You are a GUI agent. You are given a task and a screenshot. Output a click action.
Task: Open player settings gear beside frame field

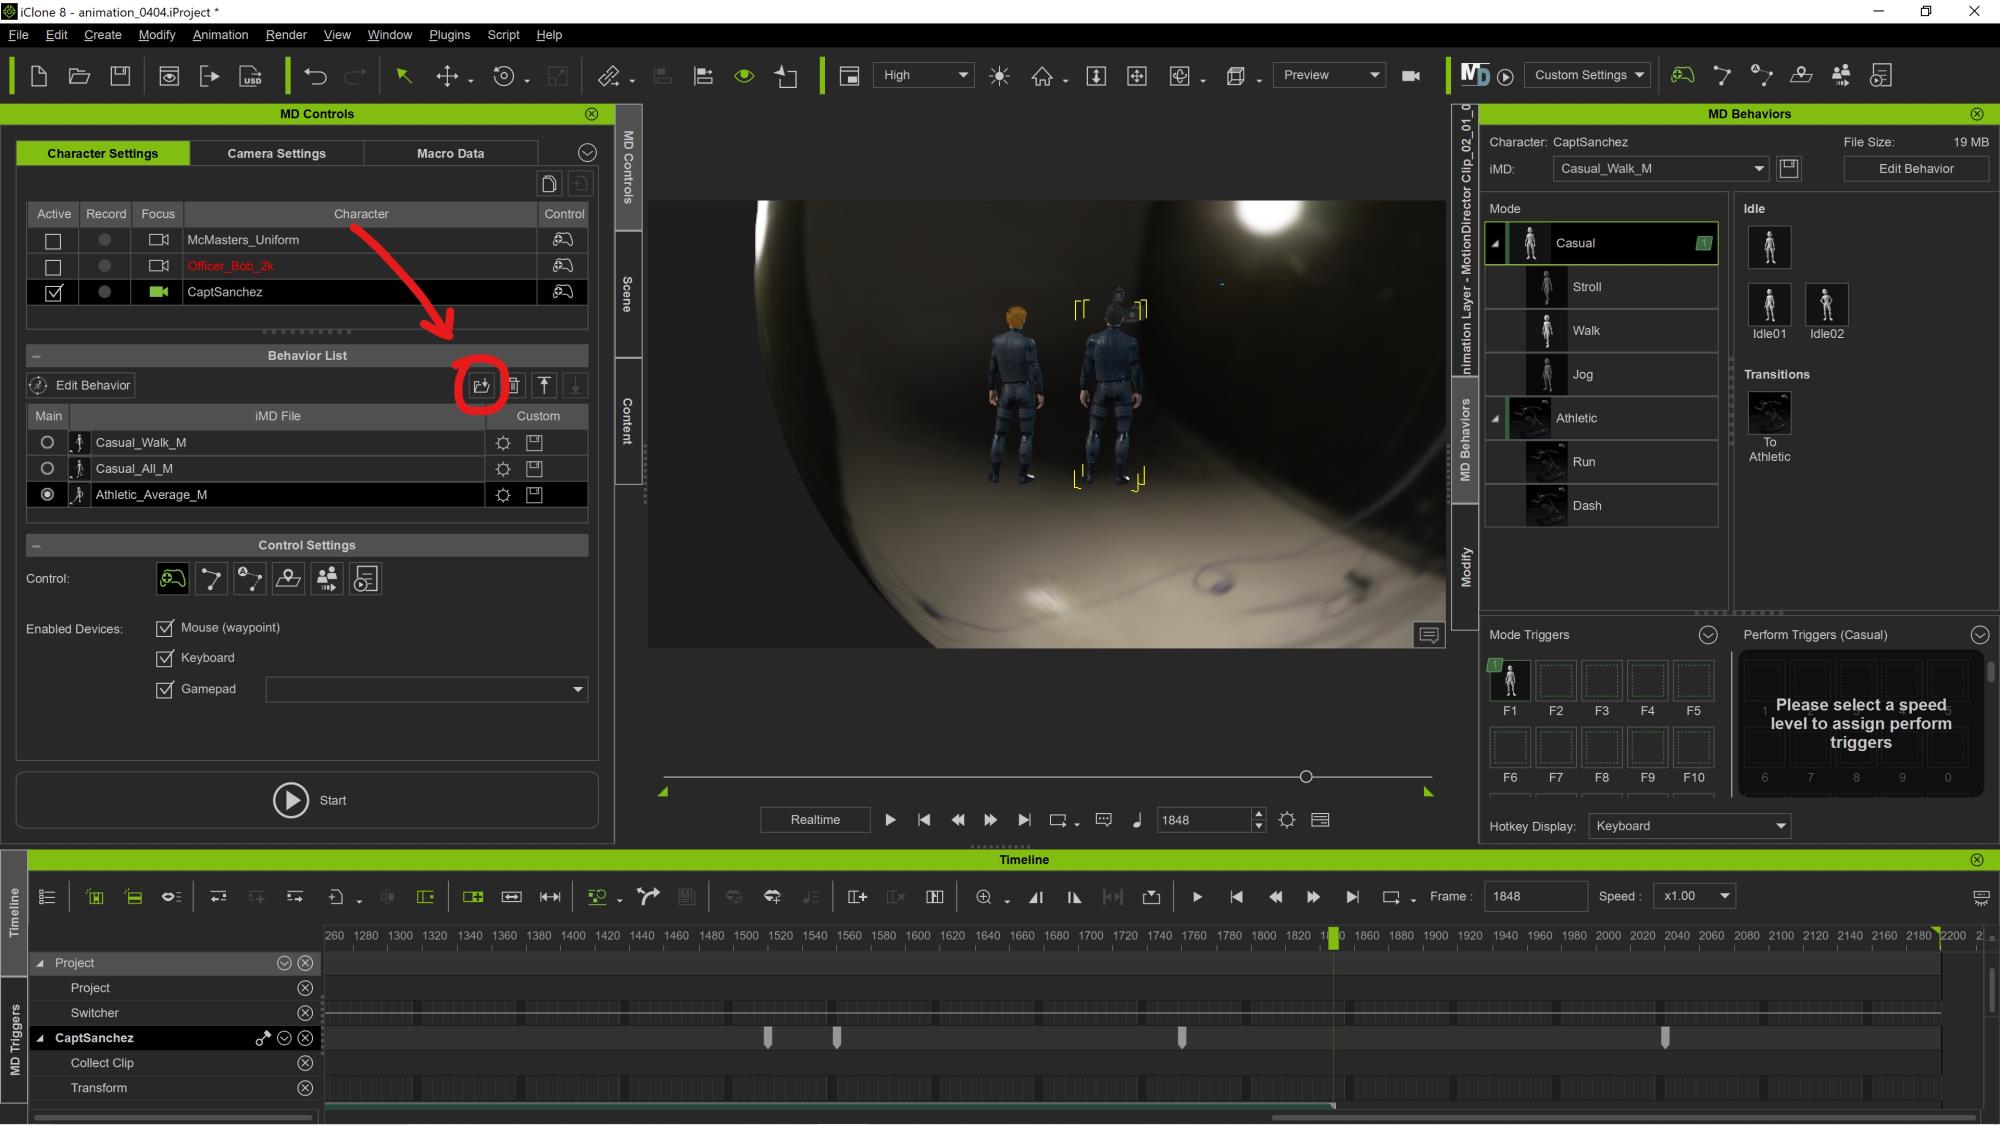[1287, 820]
